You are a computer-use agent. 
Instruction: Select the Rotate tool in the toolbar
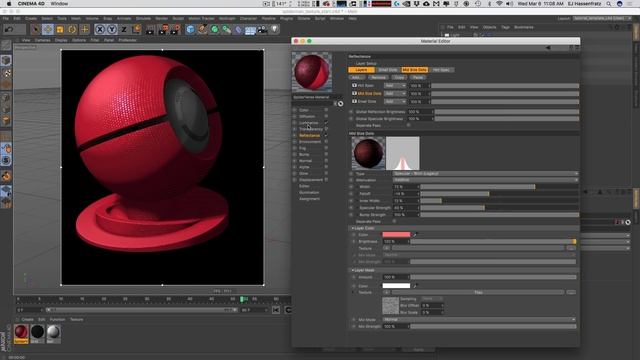pos(72,29)
